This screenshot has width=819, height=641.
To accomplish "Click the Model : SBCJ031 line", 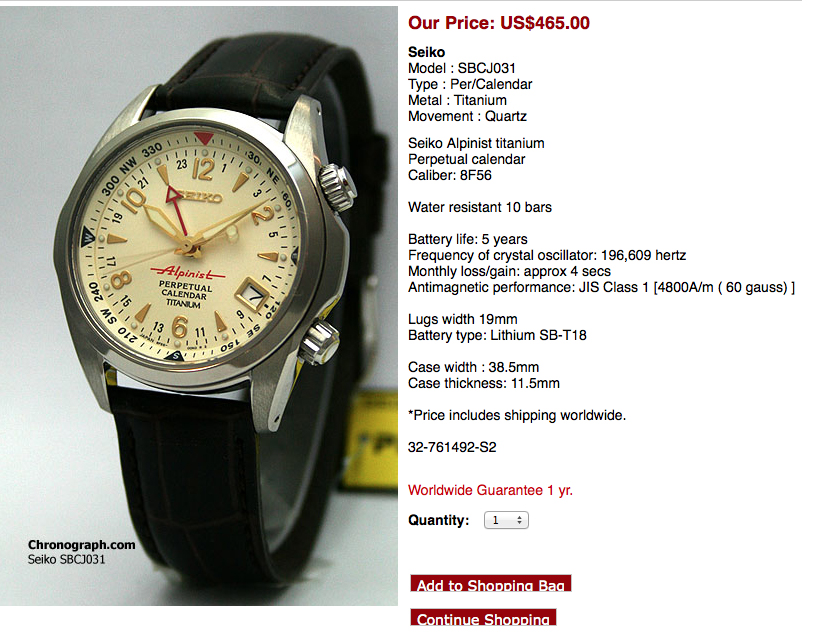I will [462, 68].
